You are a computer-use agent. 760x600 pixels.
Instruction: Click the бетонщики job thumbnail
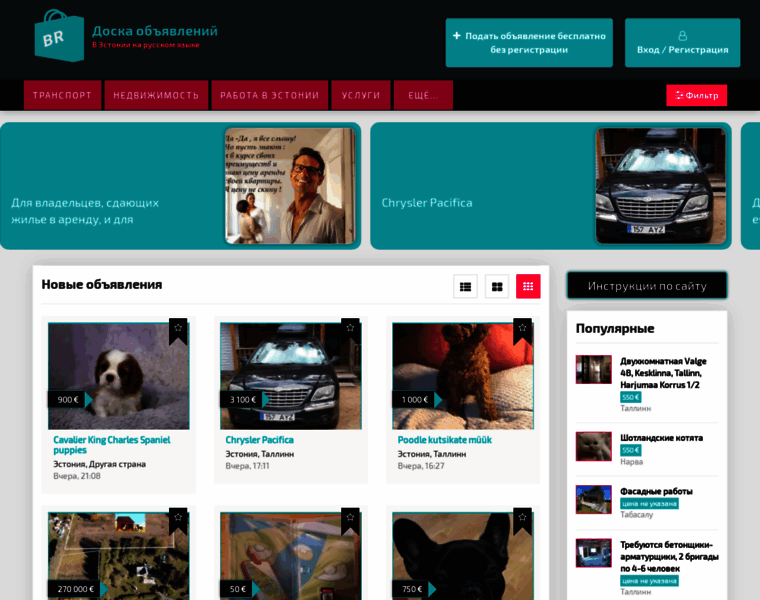594,553
